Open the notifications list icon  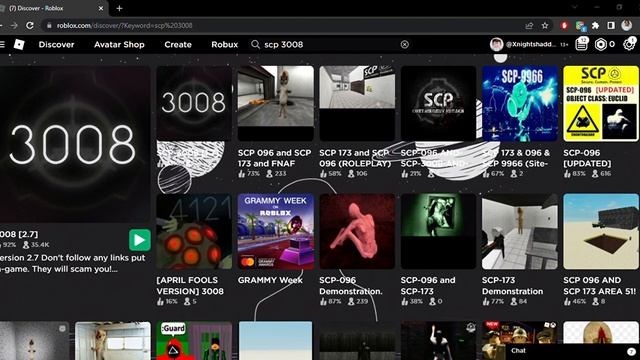(582, 44)
